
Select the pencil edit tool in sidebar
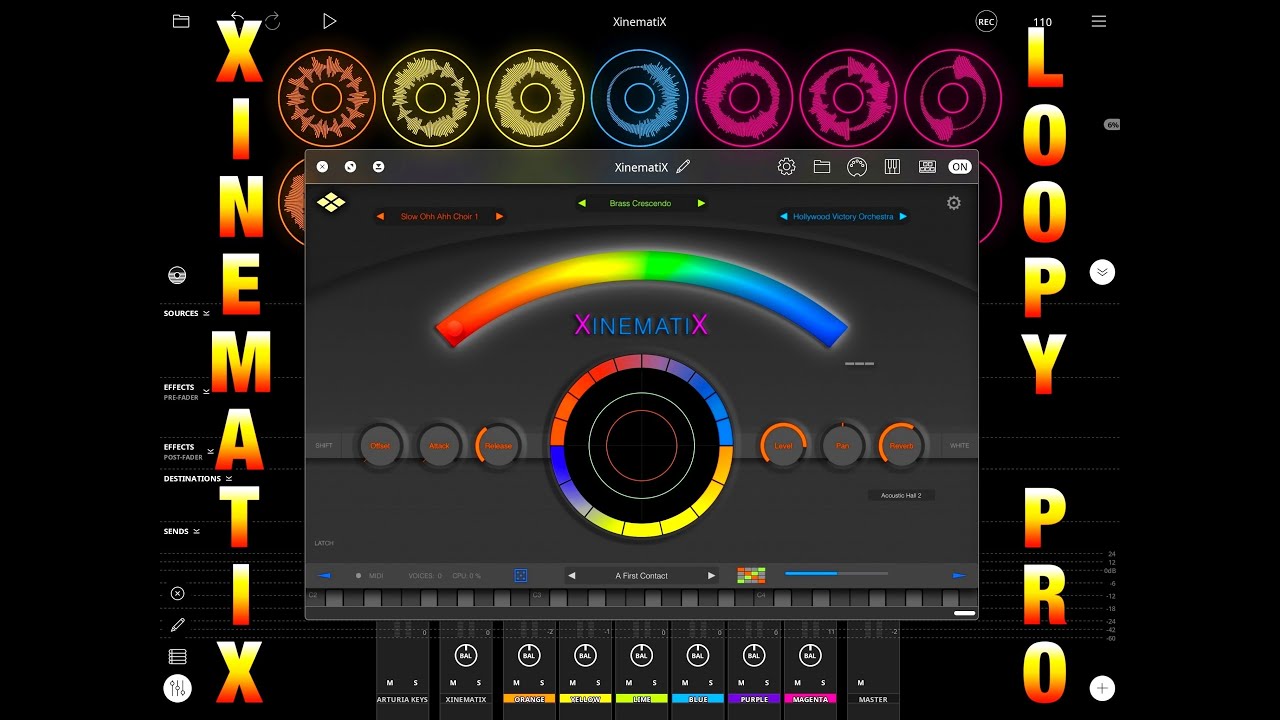coord(178,625)
